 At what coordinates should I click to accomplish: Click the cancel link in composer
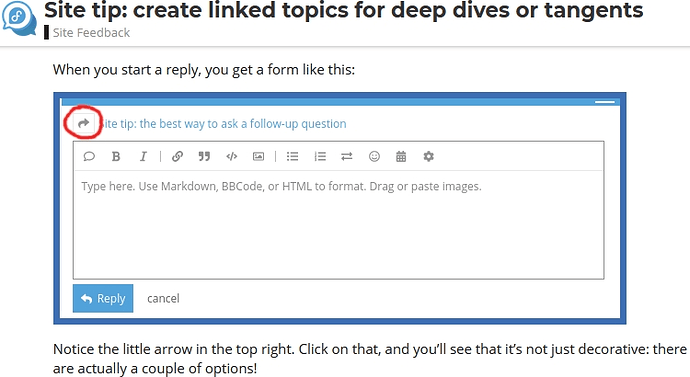[163, 298]
